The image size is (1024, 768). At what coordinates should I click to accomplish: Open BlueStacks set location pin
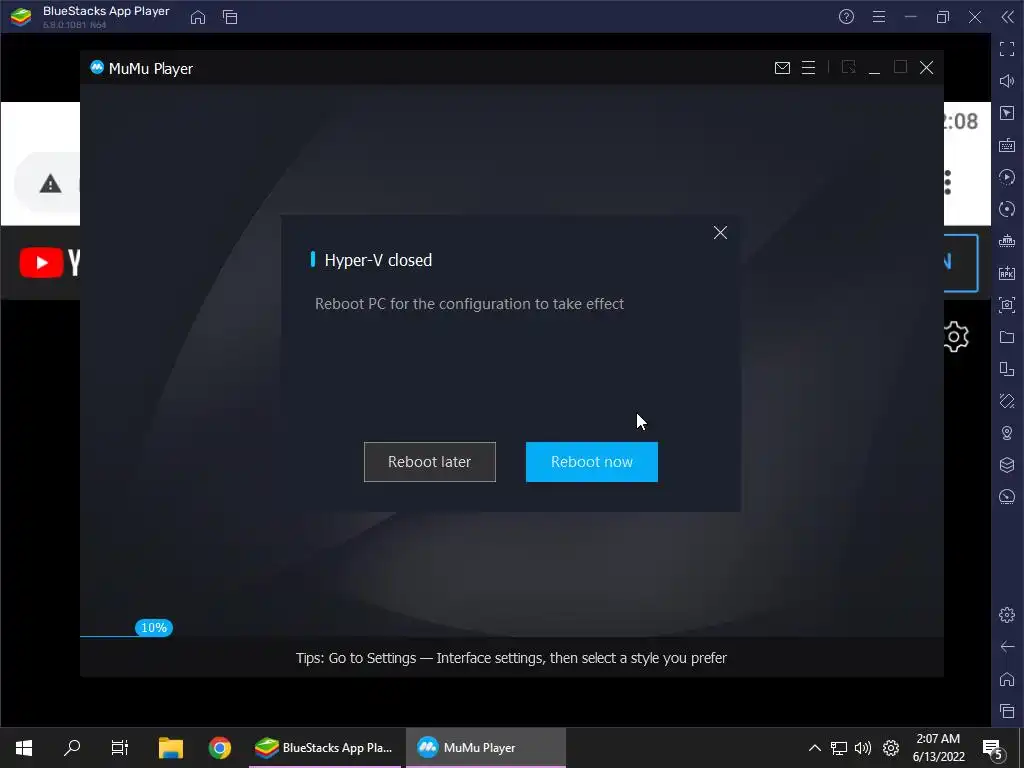coord(1007,433)
